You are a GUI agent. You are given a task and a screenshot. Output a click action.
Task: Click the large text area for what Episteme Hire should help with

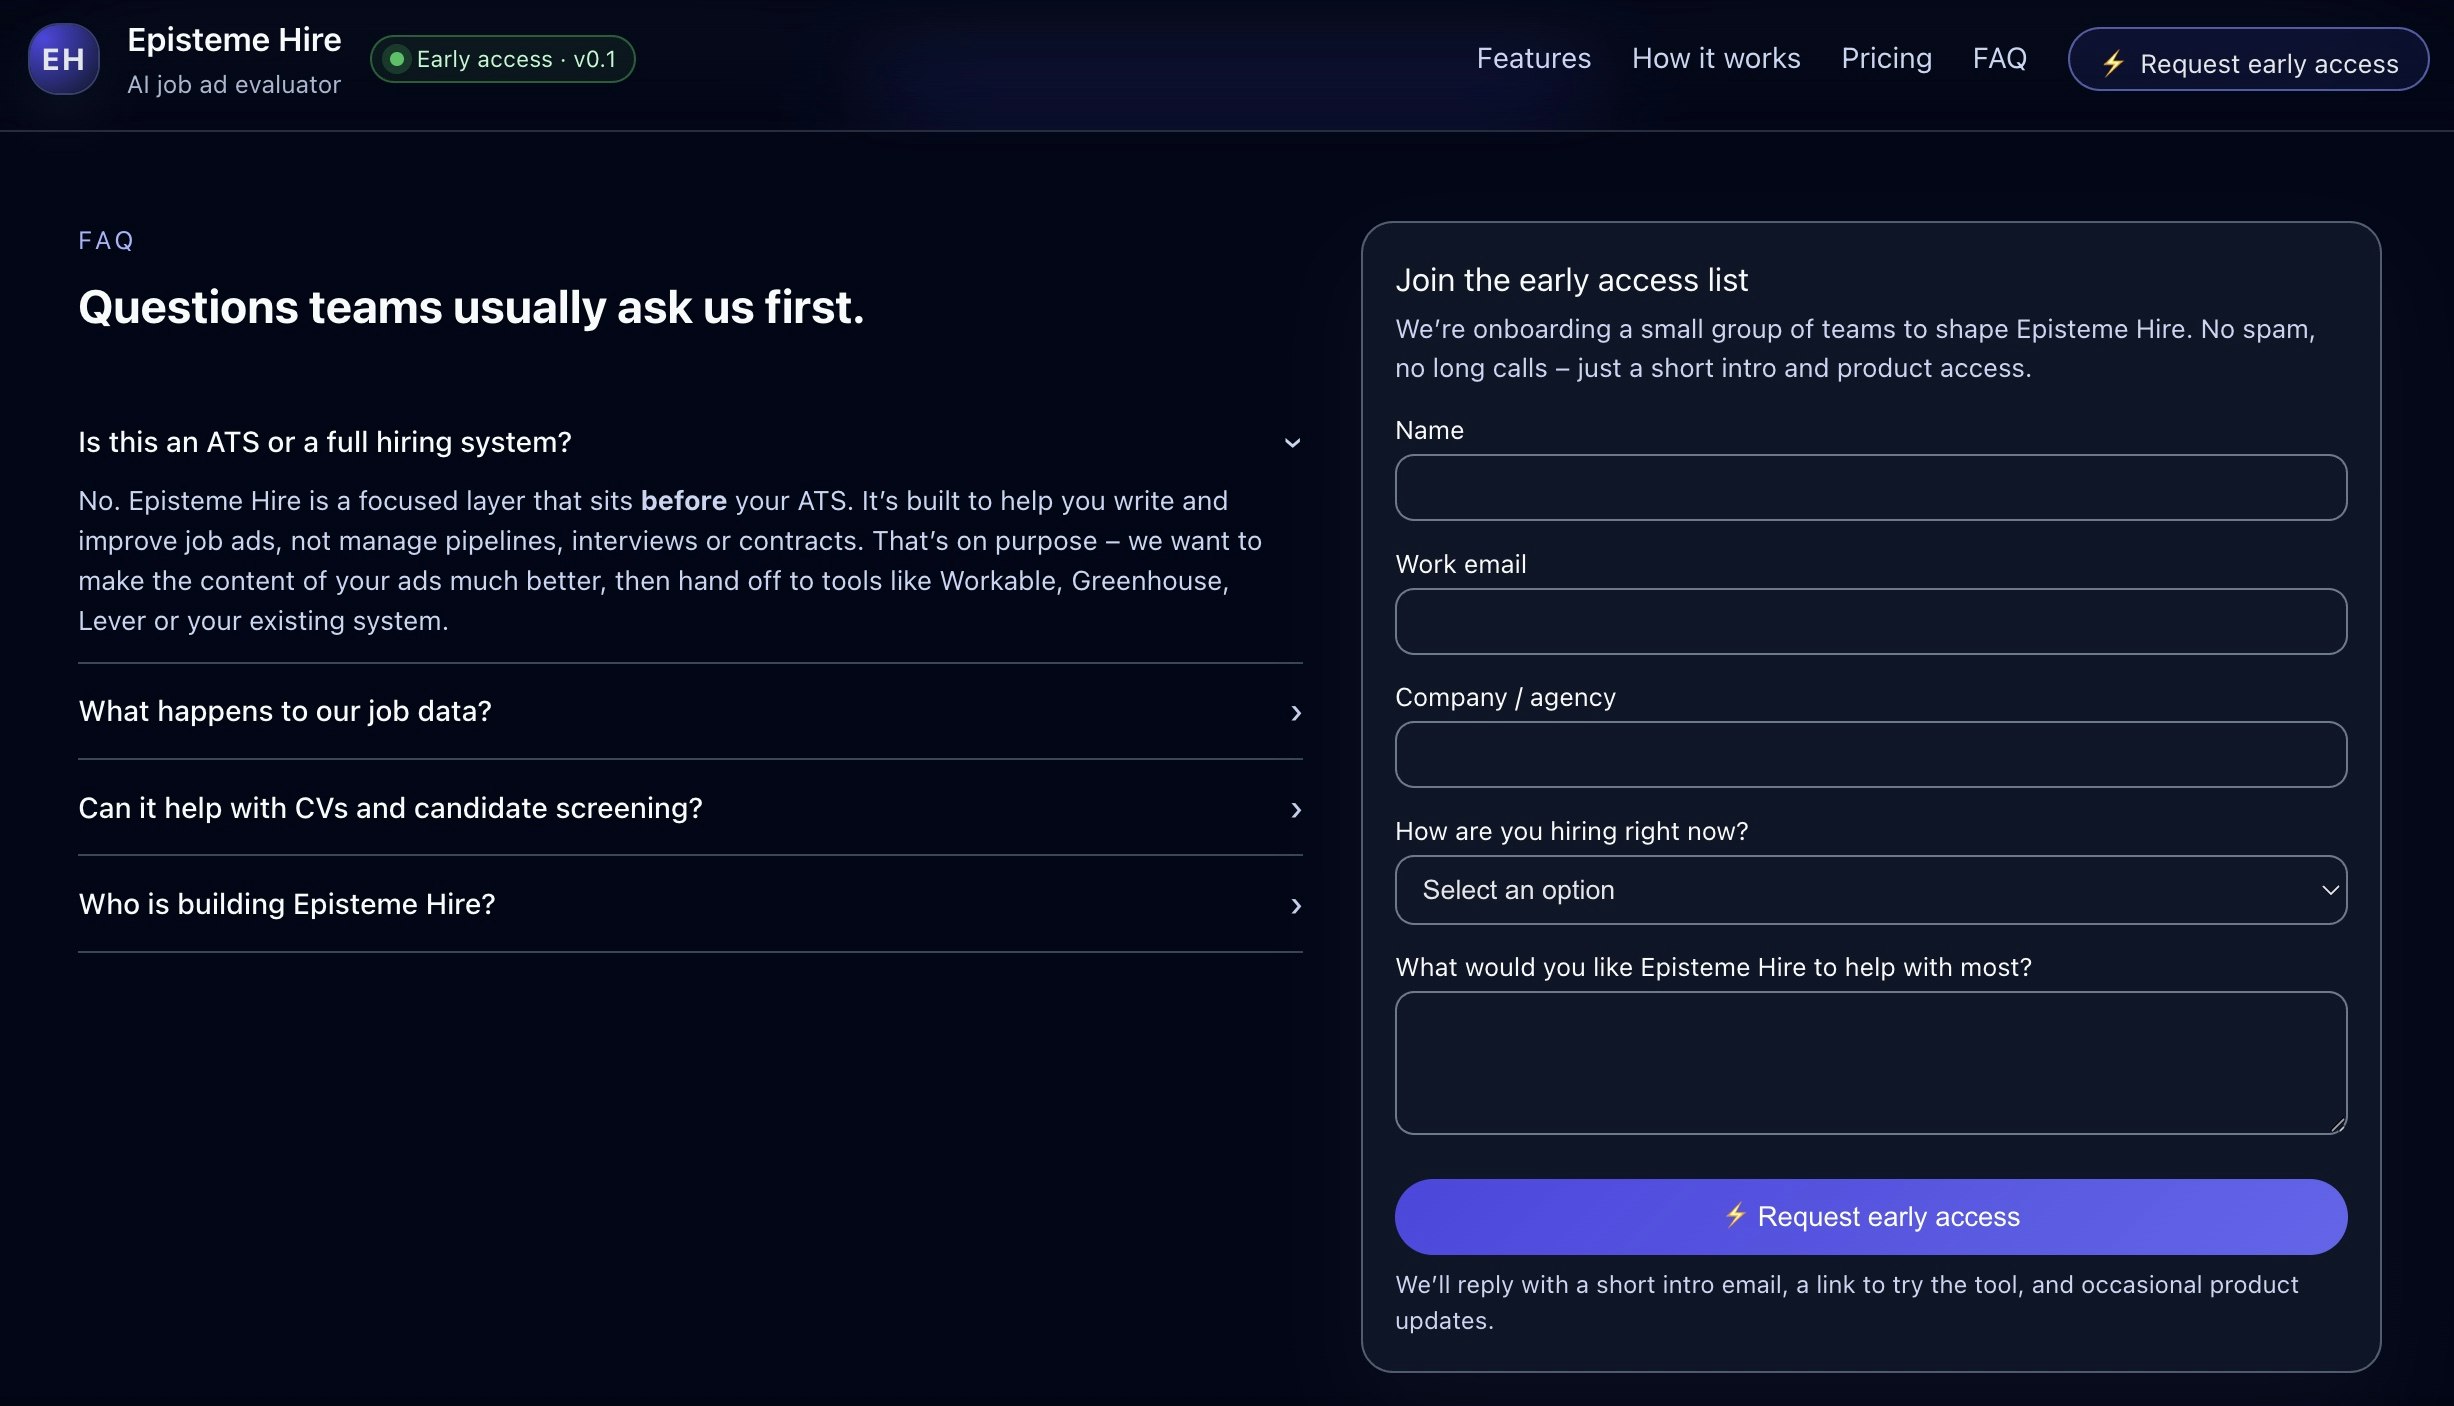(x=1869, y=1063)
